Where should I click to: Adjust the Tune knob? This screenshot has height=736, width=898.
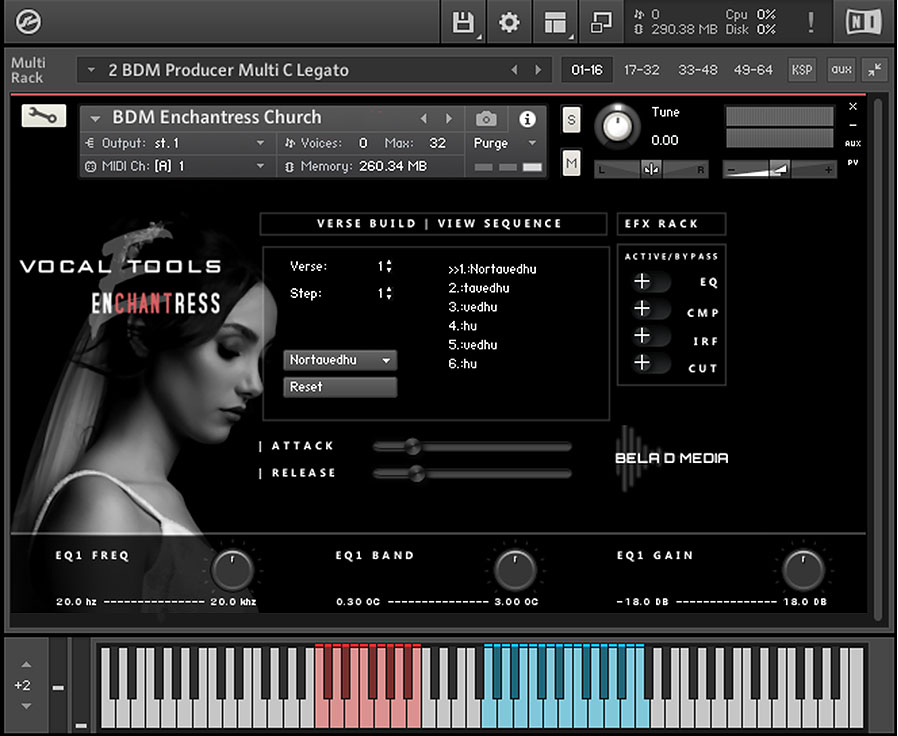click(617, 126)
